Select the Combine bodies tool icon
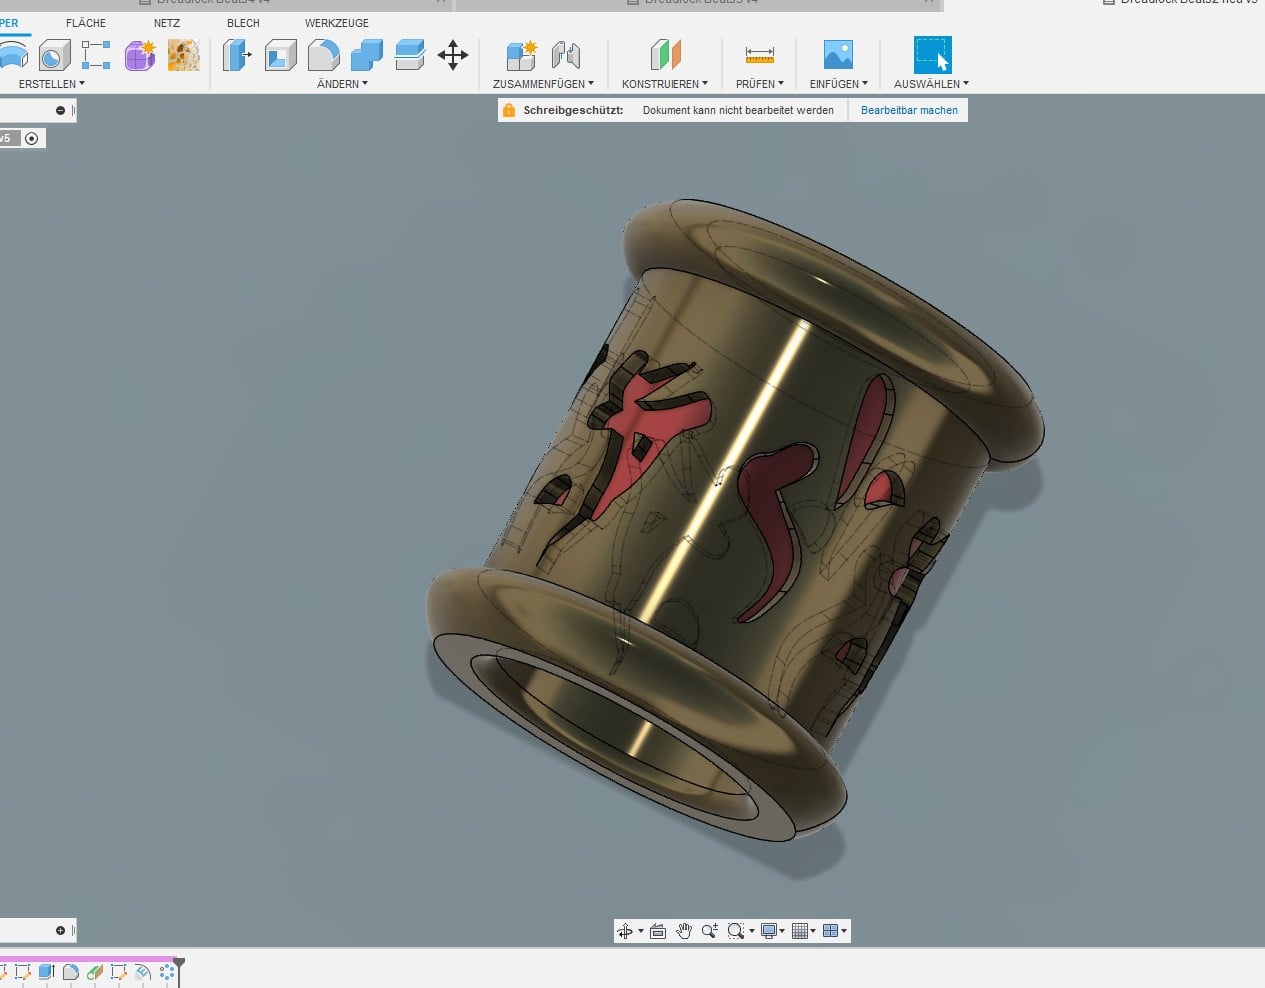 [366, 55]
